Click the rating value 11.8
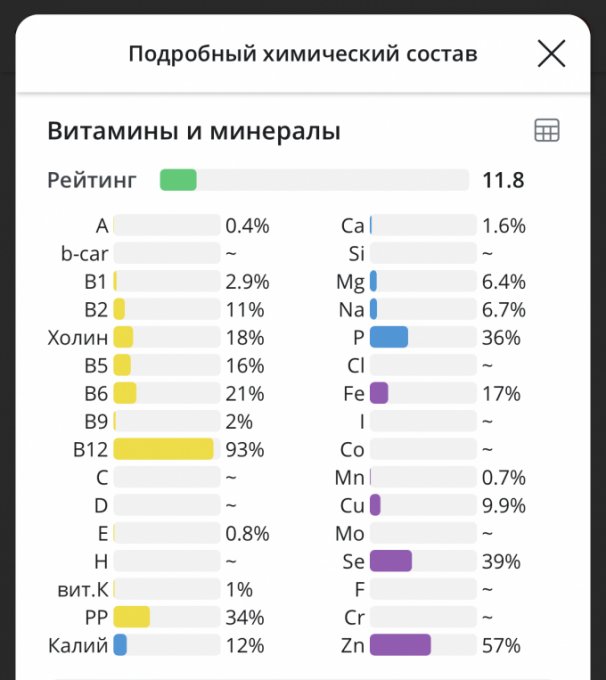Viewport: 606px width, 680px height. point(503,181)
